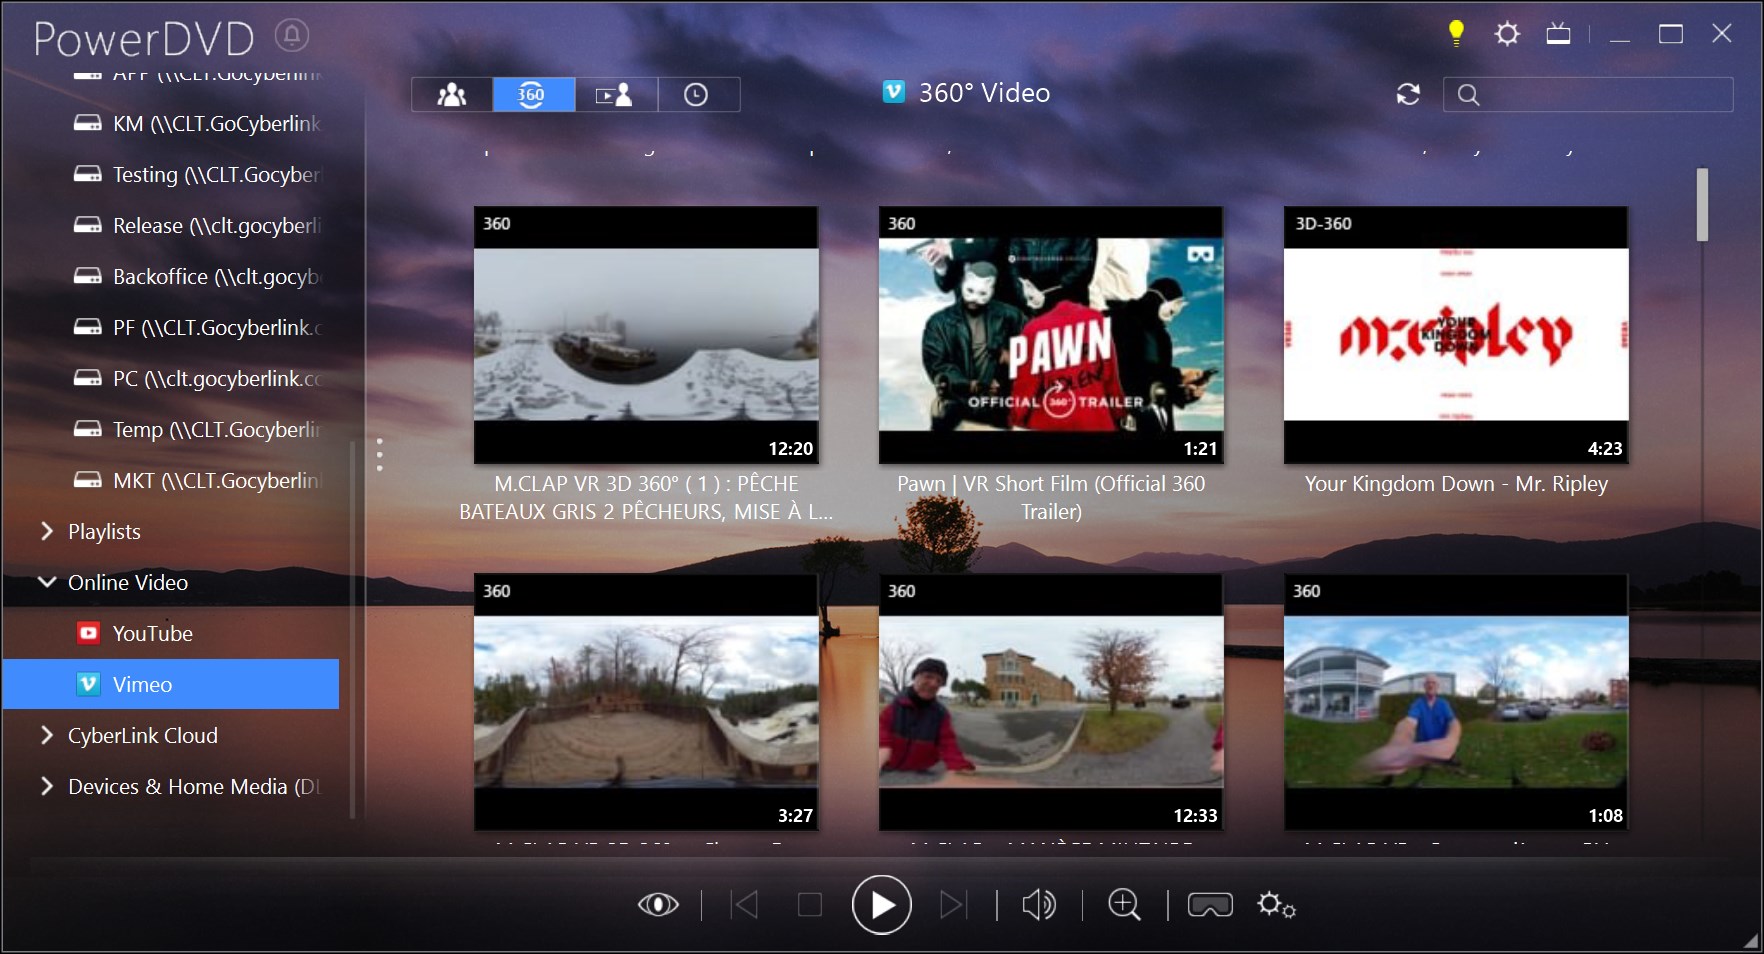Select YouTube under Online Video
The width and height of the screenshot is (1764, 954).
pyautogui.click(x=152, y=633)
